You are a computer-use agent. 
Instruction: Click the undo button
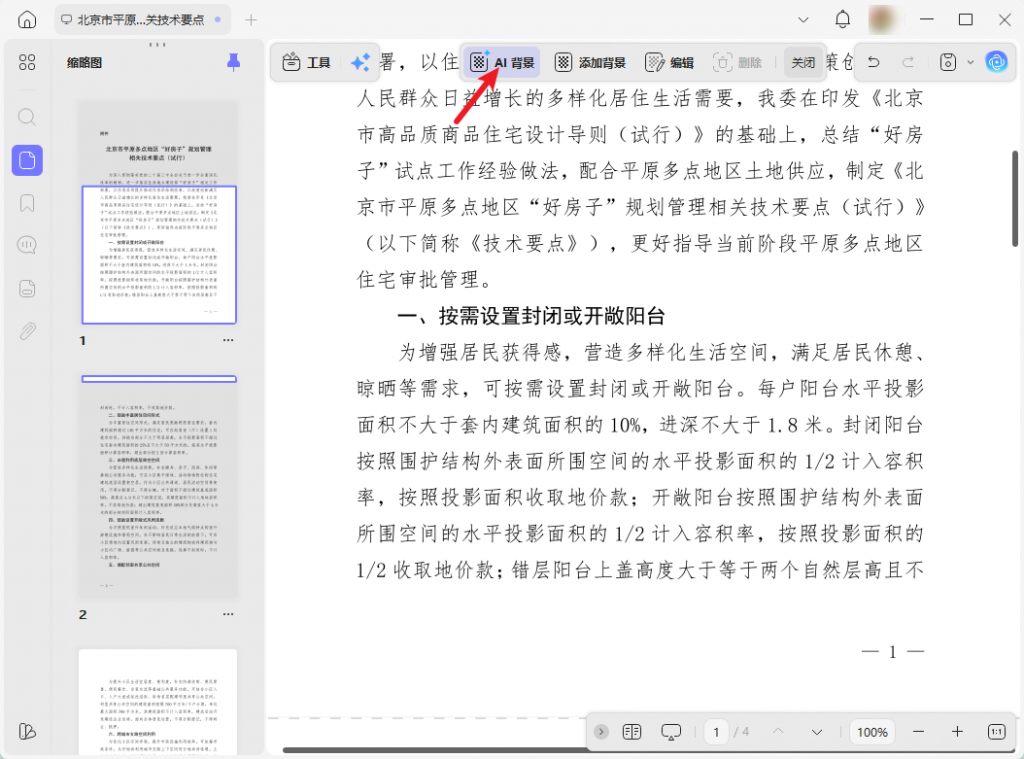(874, 62)
